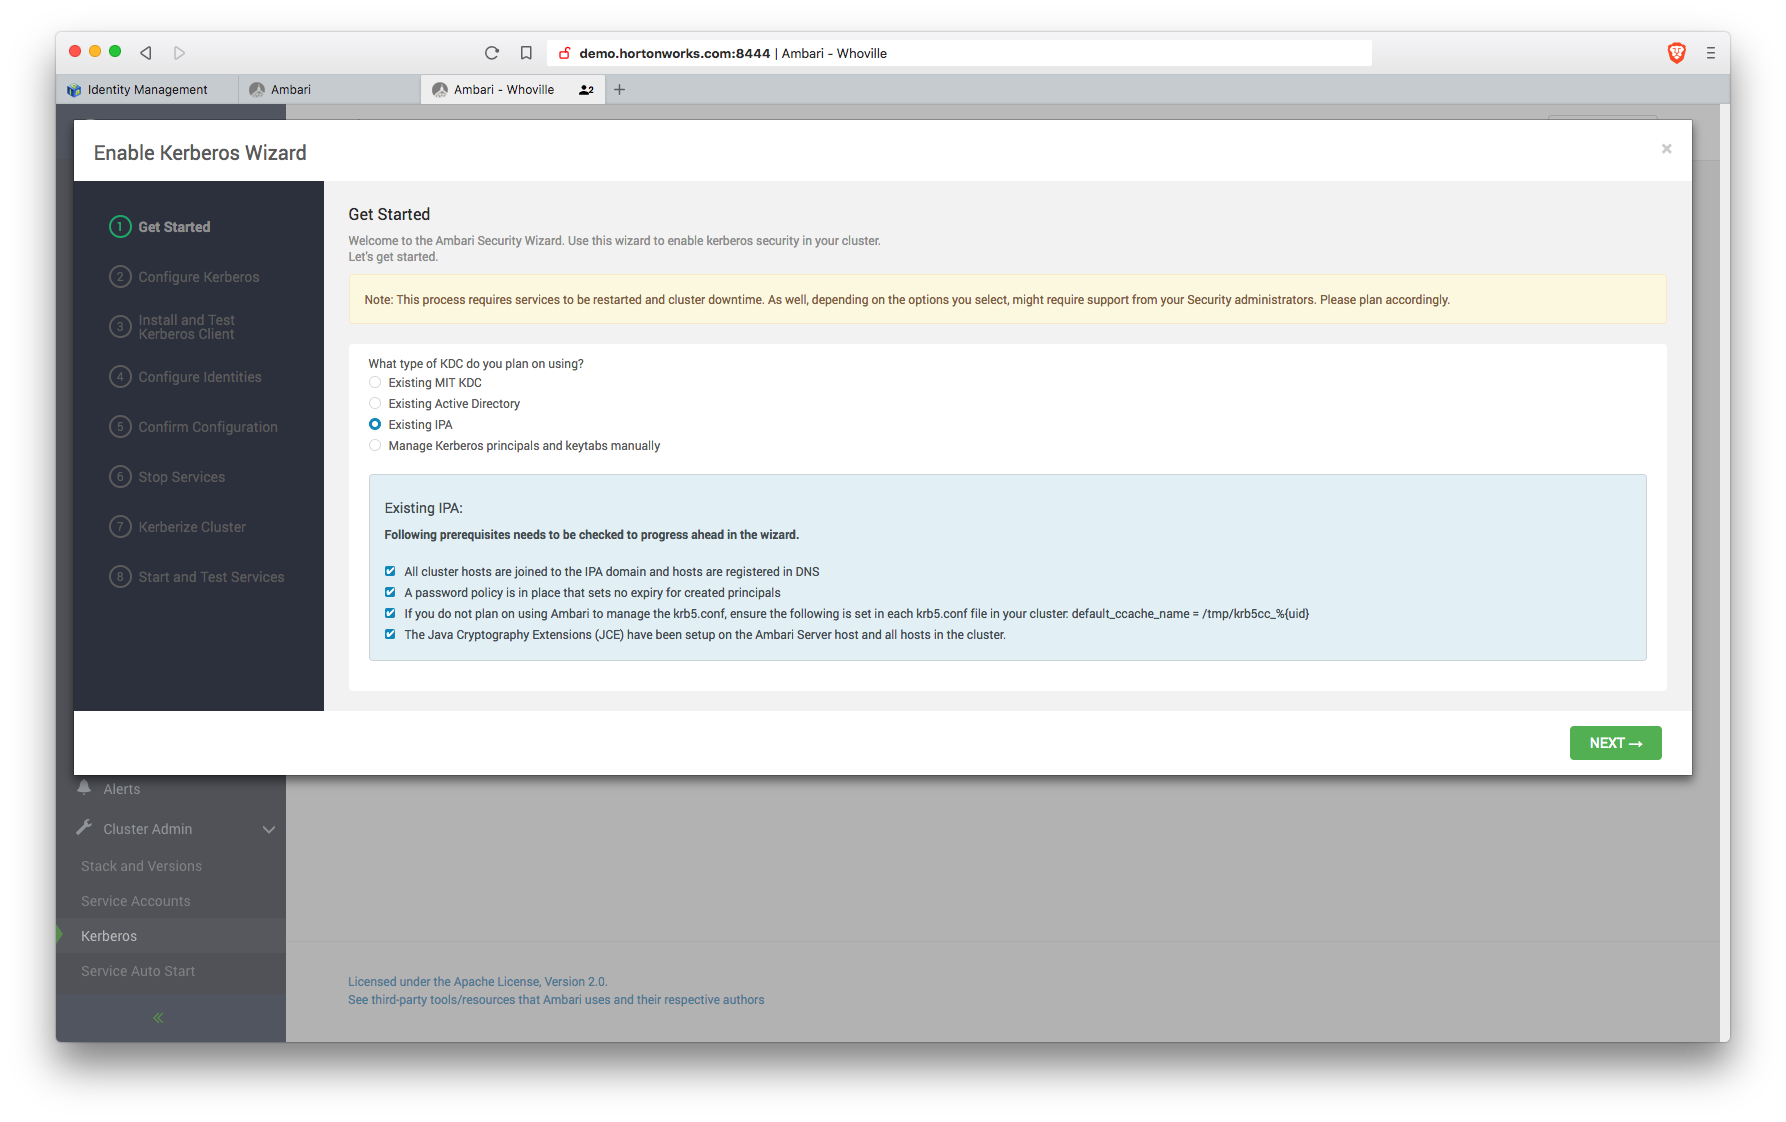1786x1122 pixels.
Task: Uncheck the krb5.conf default_ccache_name checkbox
Action: 390,614
